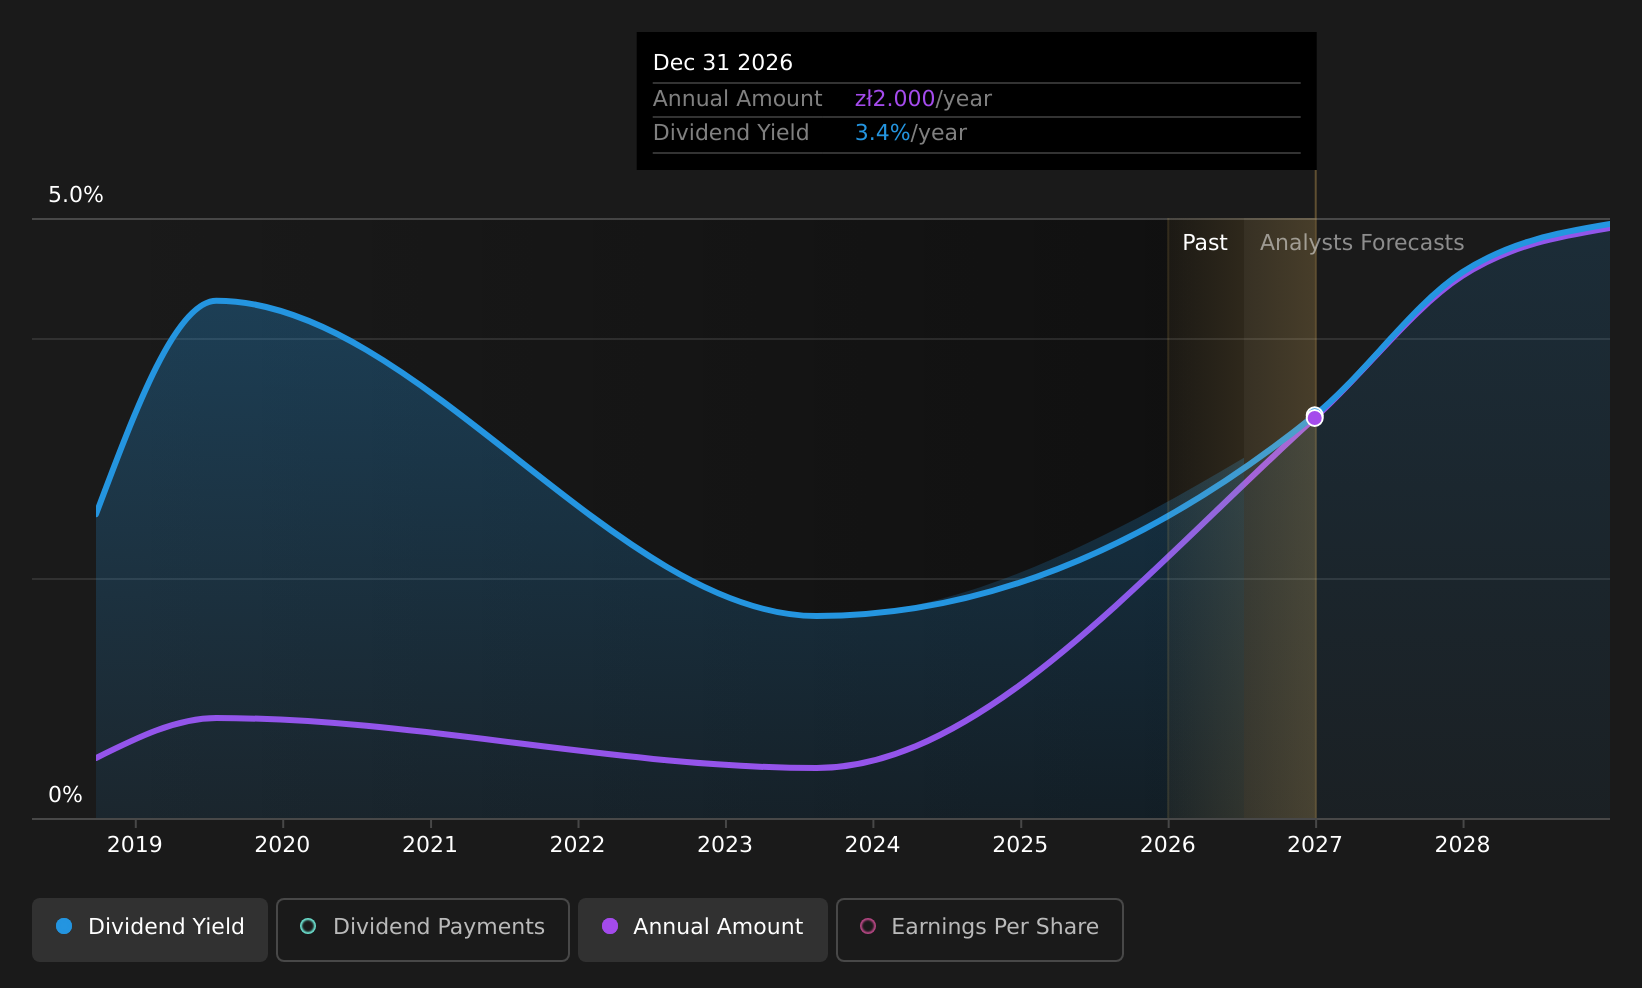Select the 2026 x-axis label

click(1168, 845)
